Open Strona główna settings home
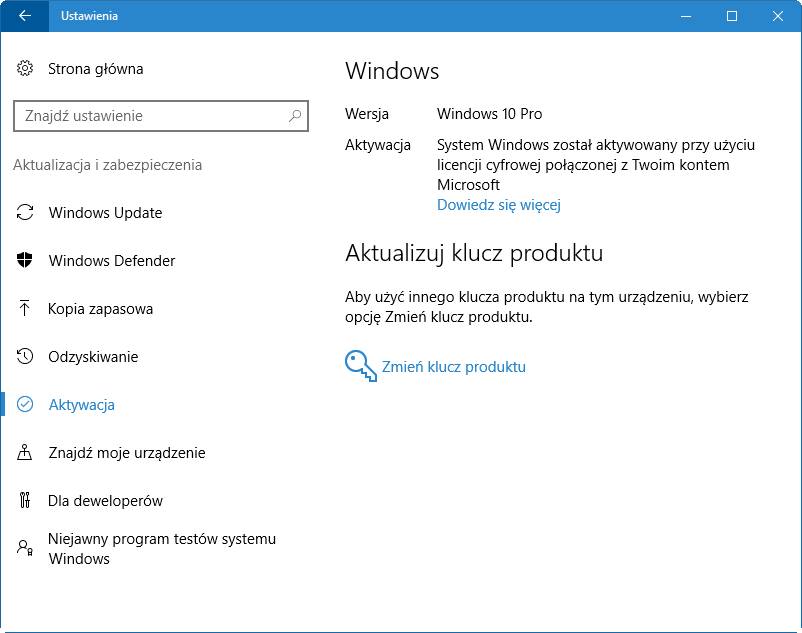Image resolution: width=802 pixels, height=633 pixels. [95, 69]
